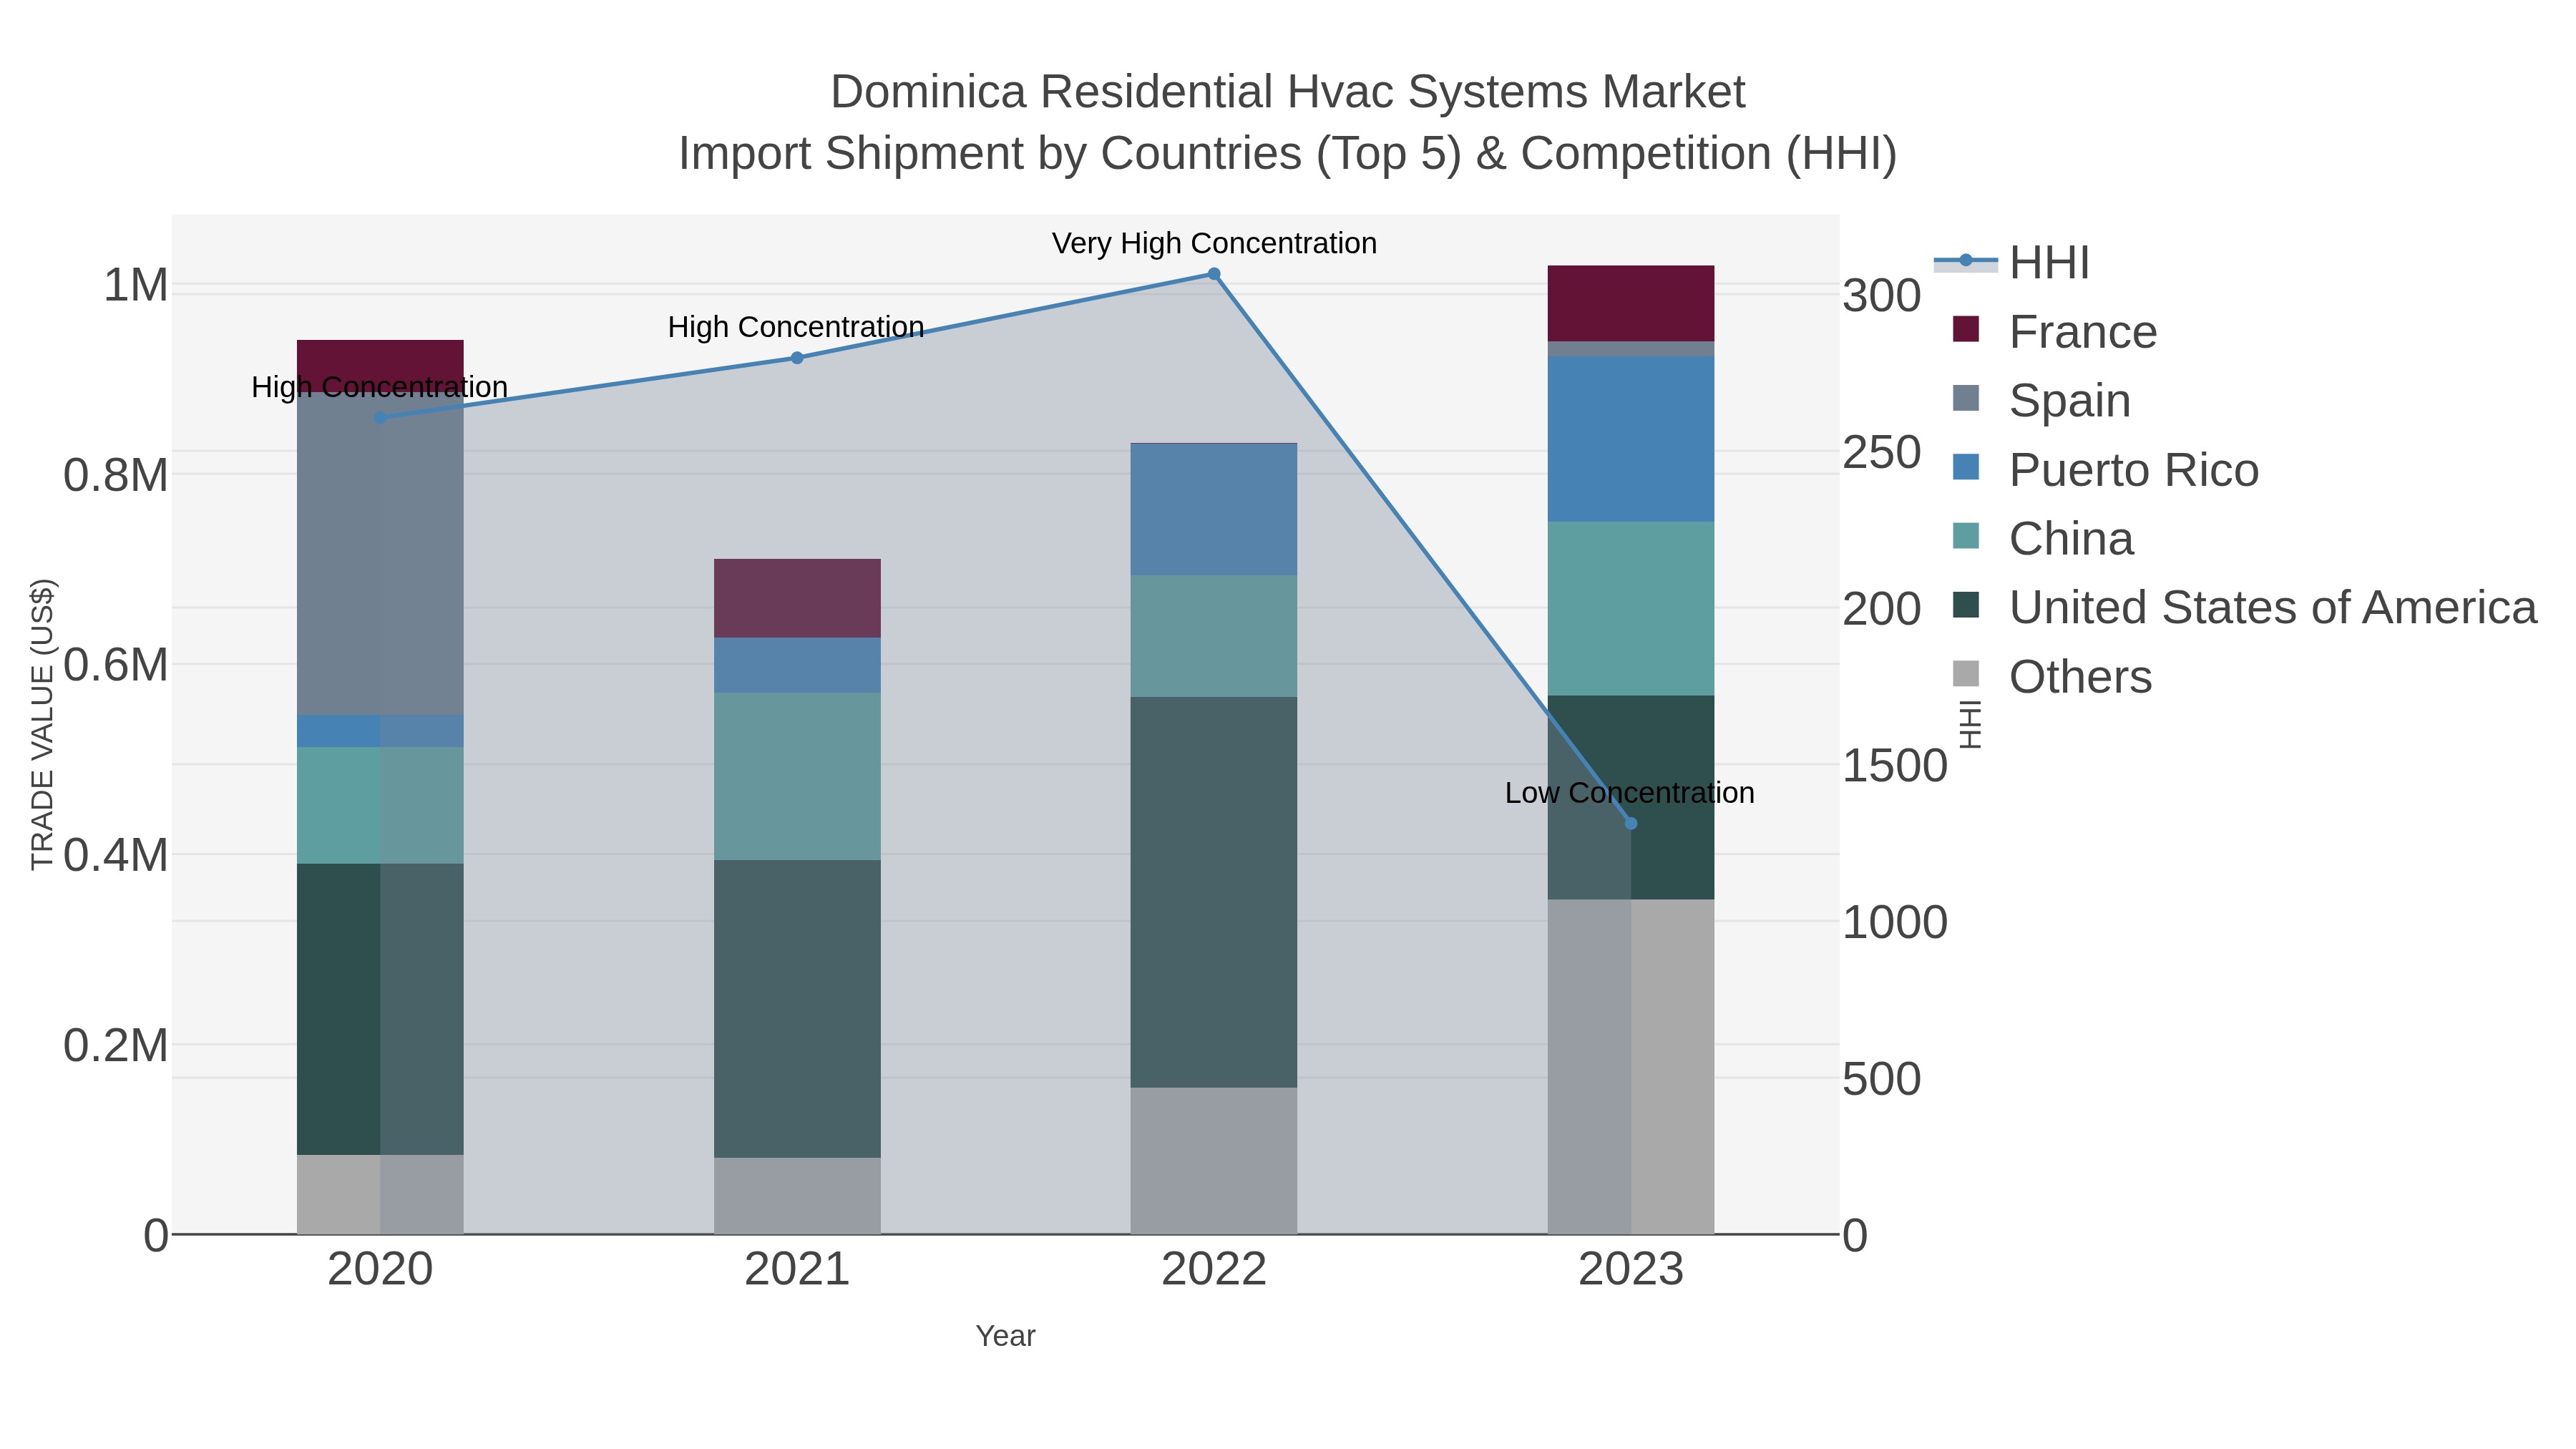
Task: Click the Puerto Rico legend color swatch
Action: (1966, 467)
